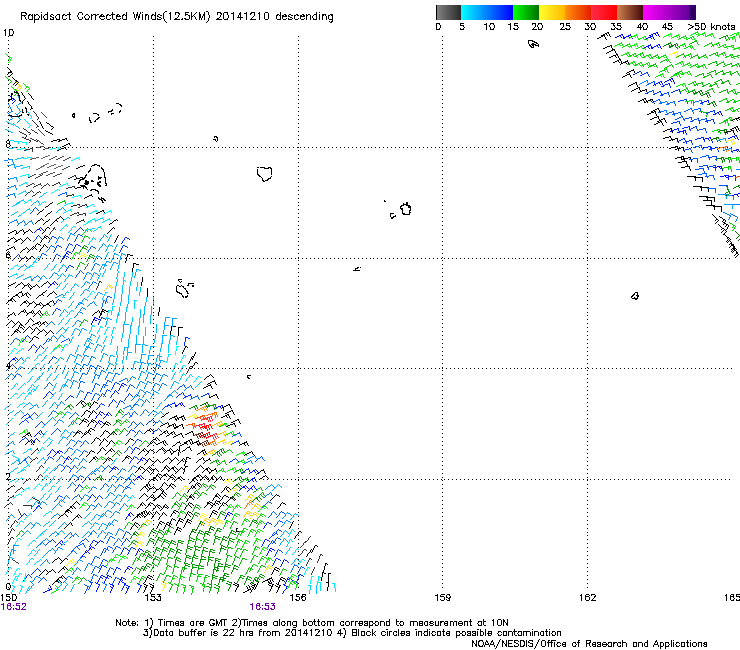Click the cyan 5-10 knots color swatch
This screenshot has height=650, width=740.
[x=474, y=12]
